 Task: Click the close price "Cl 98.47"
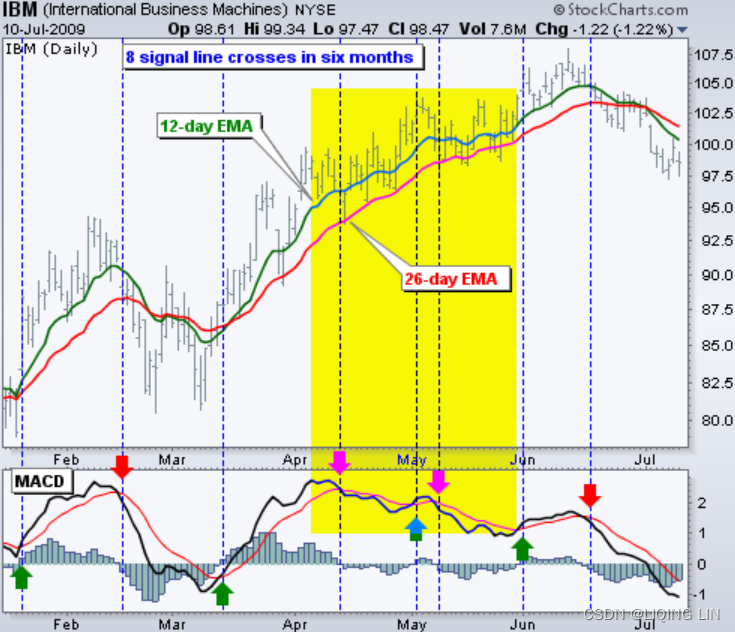418,29
